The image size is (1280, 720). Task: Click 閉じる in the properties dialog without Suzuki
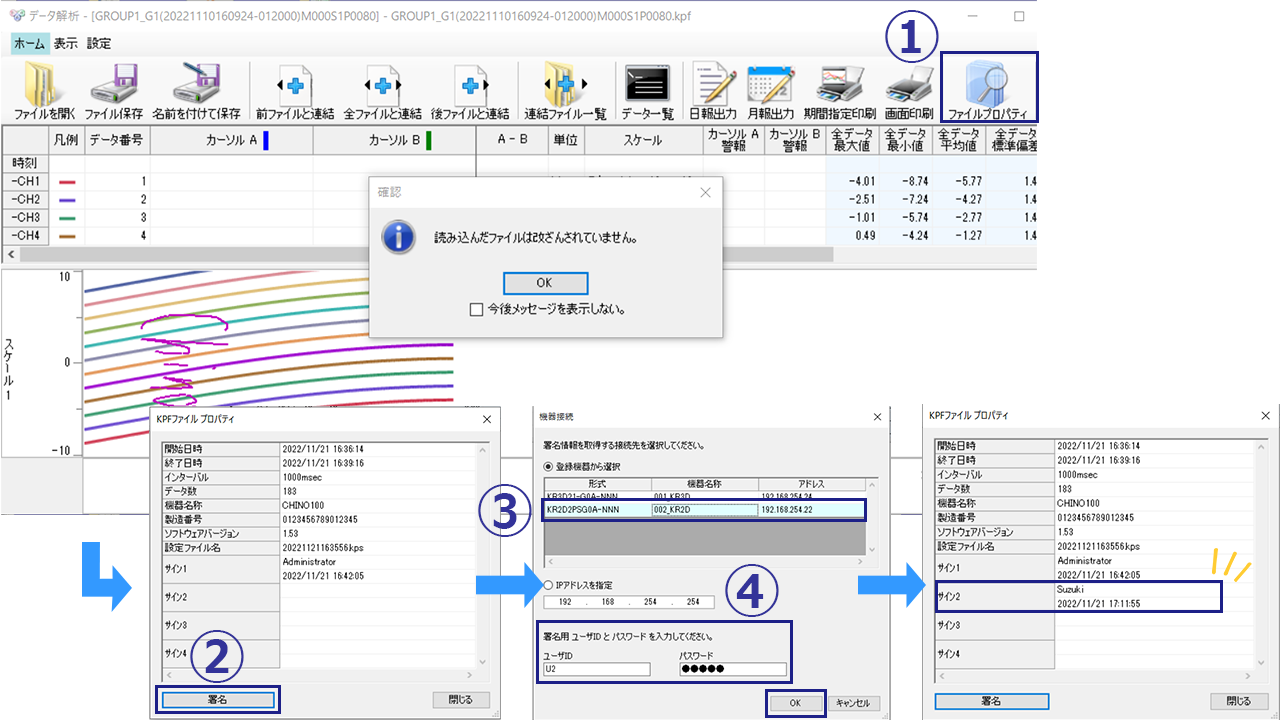pyautogui.click(x=461, y=700)
